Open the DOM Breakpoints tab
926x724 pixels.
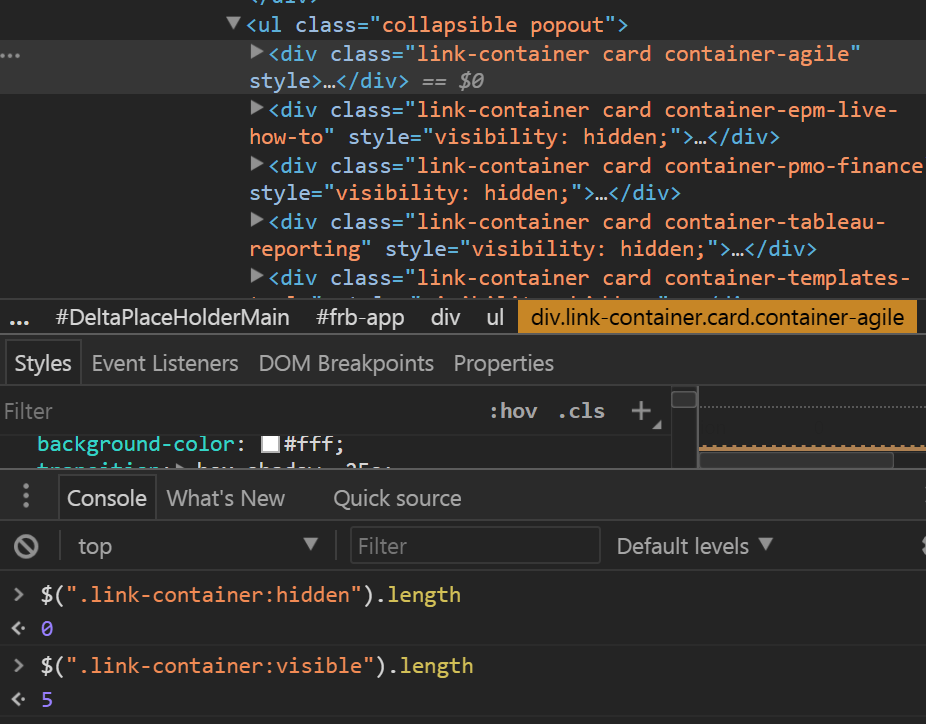pos(346,363)
